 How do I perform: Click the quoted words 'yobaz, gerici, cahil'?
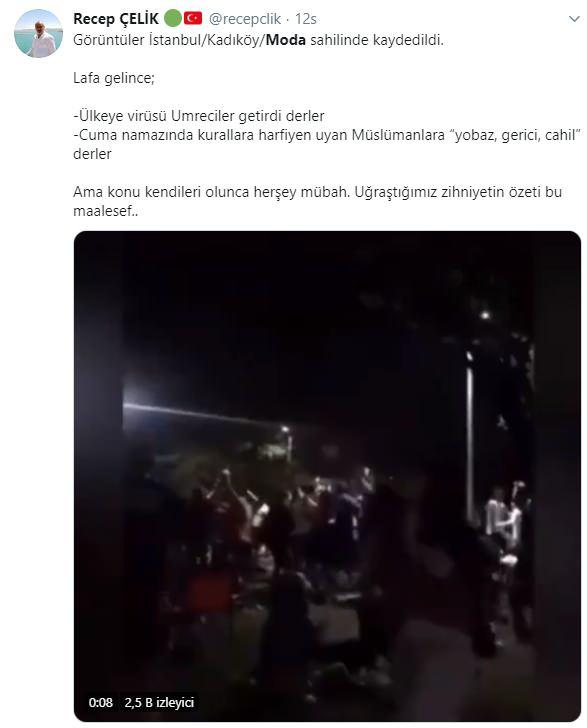click(515, 135)
